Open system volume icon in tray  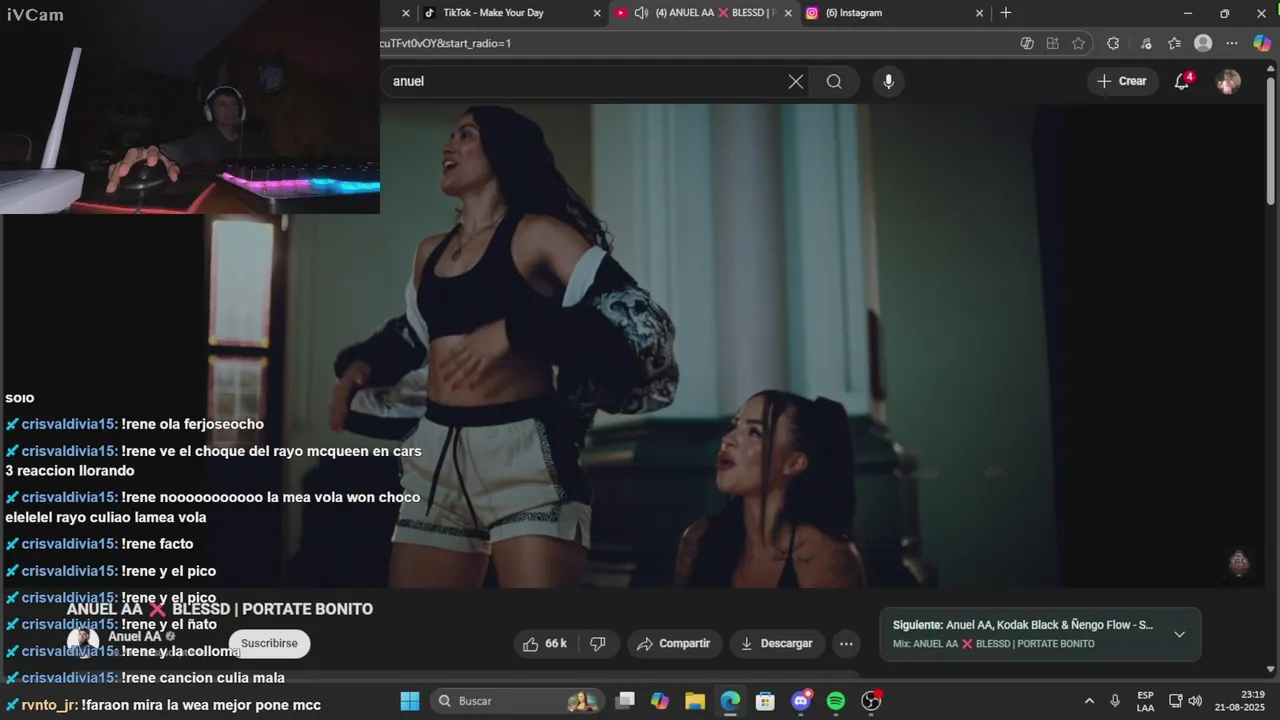point(1195,701)
